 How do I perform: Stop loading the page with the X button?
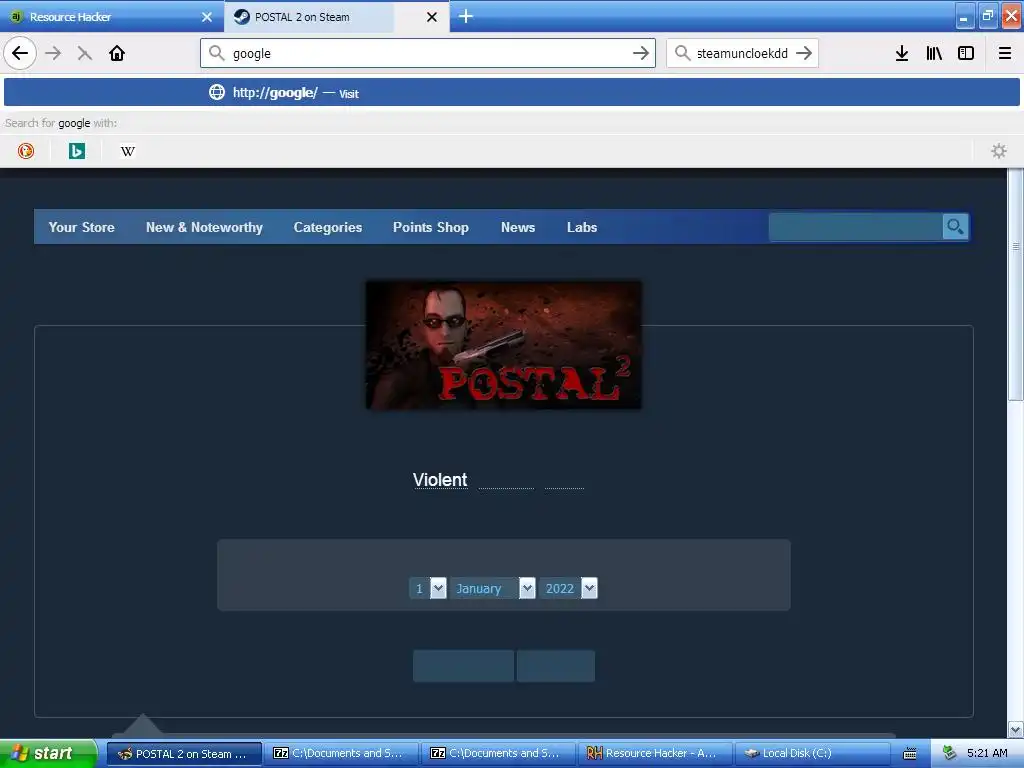84,54
